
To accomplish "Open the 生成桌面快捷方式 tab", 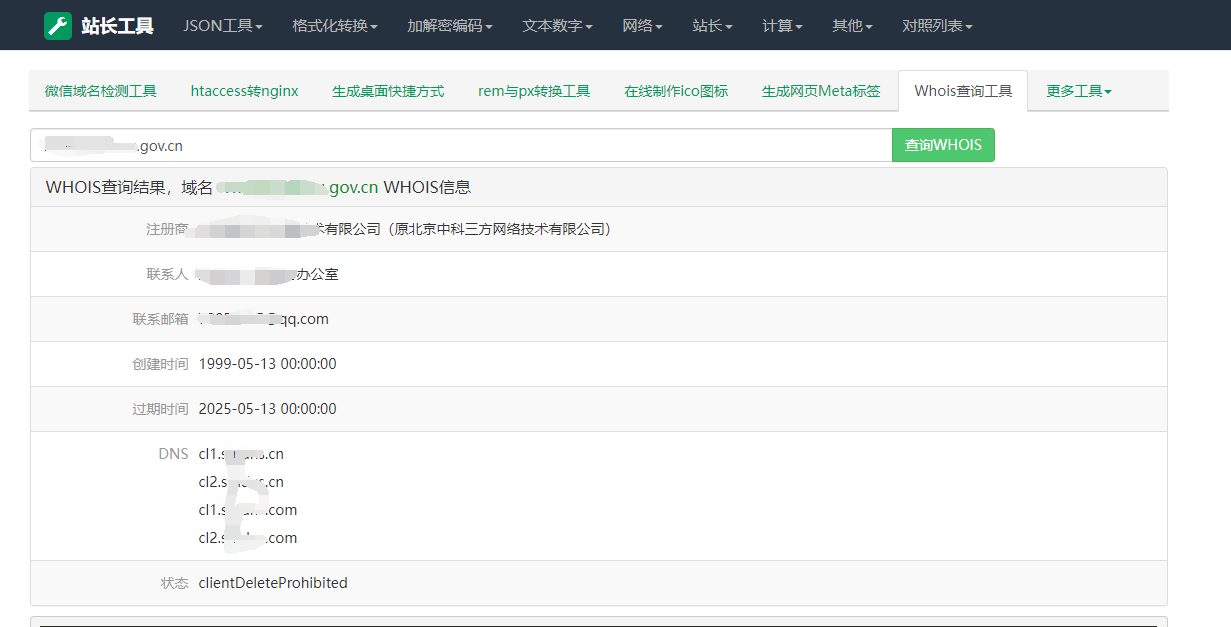I will pos(388,91).
